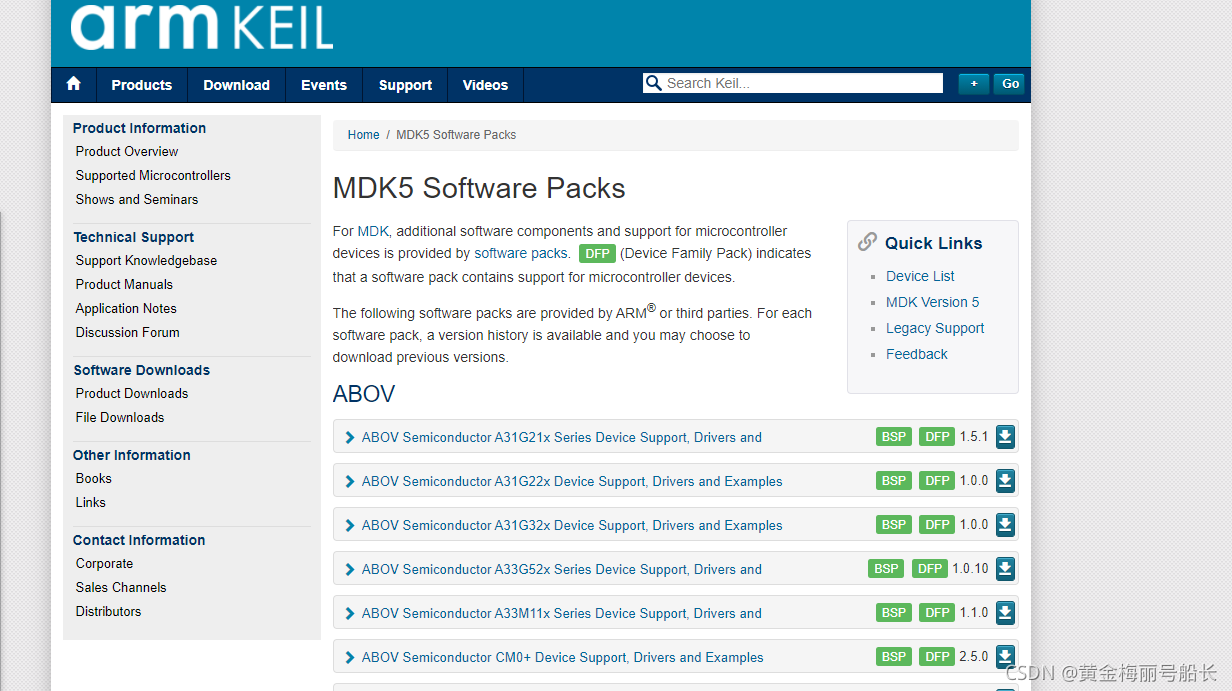Click BSP badge of A31G22x row
1232x691 pixels.
pos(894,481)
